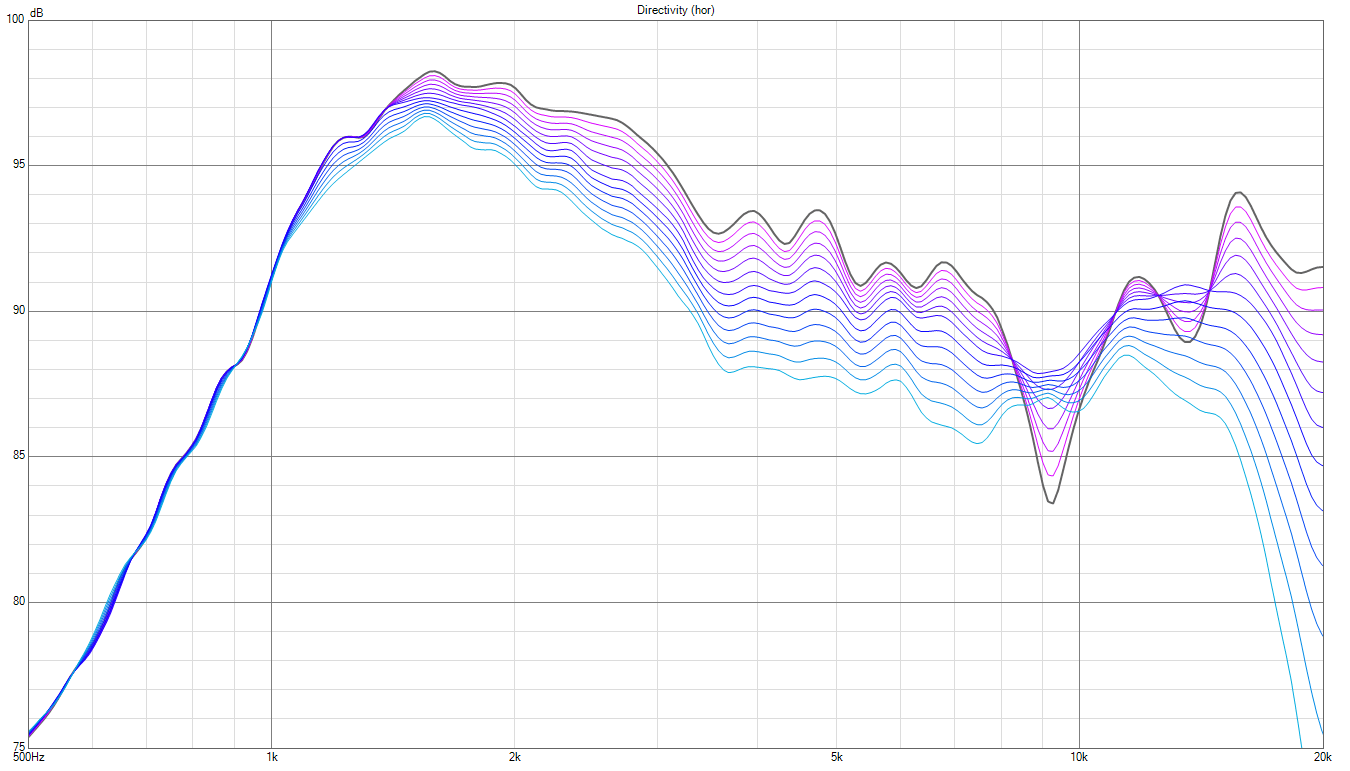Click the 10k frequency axis label
1350x771 pixels.
pos(1079,758)
